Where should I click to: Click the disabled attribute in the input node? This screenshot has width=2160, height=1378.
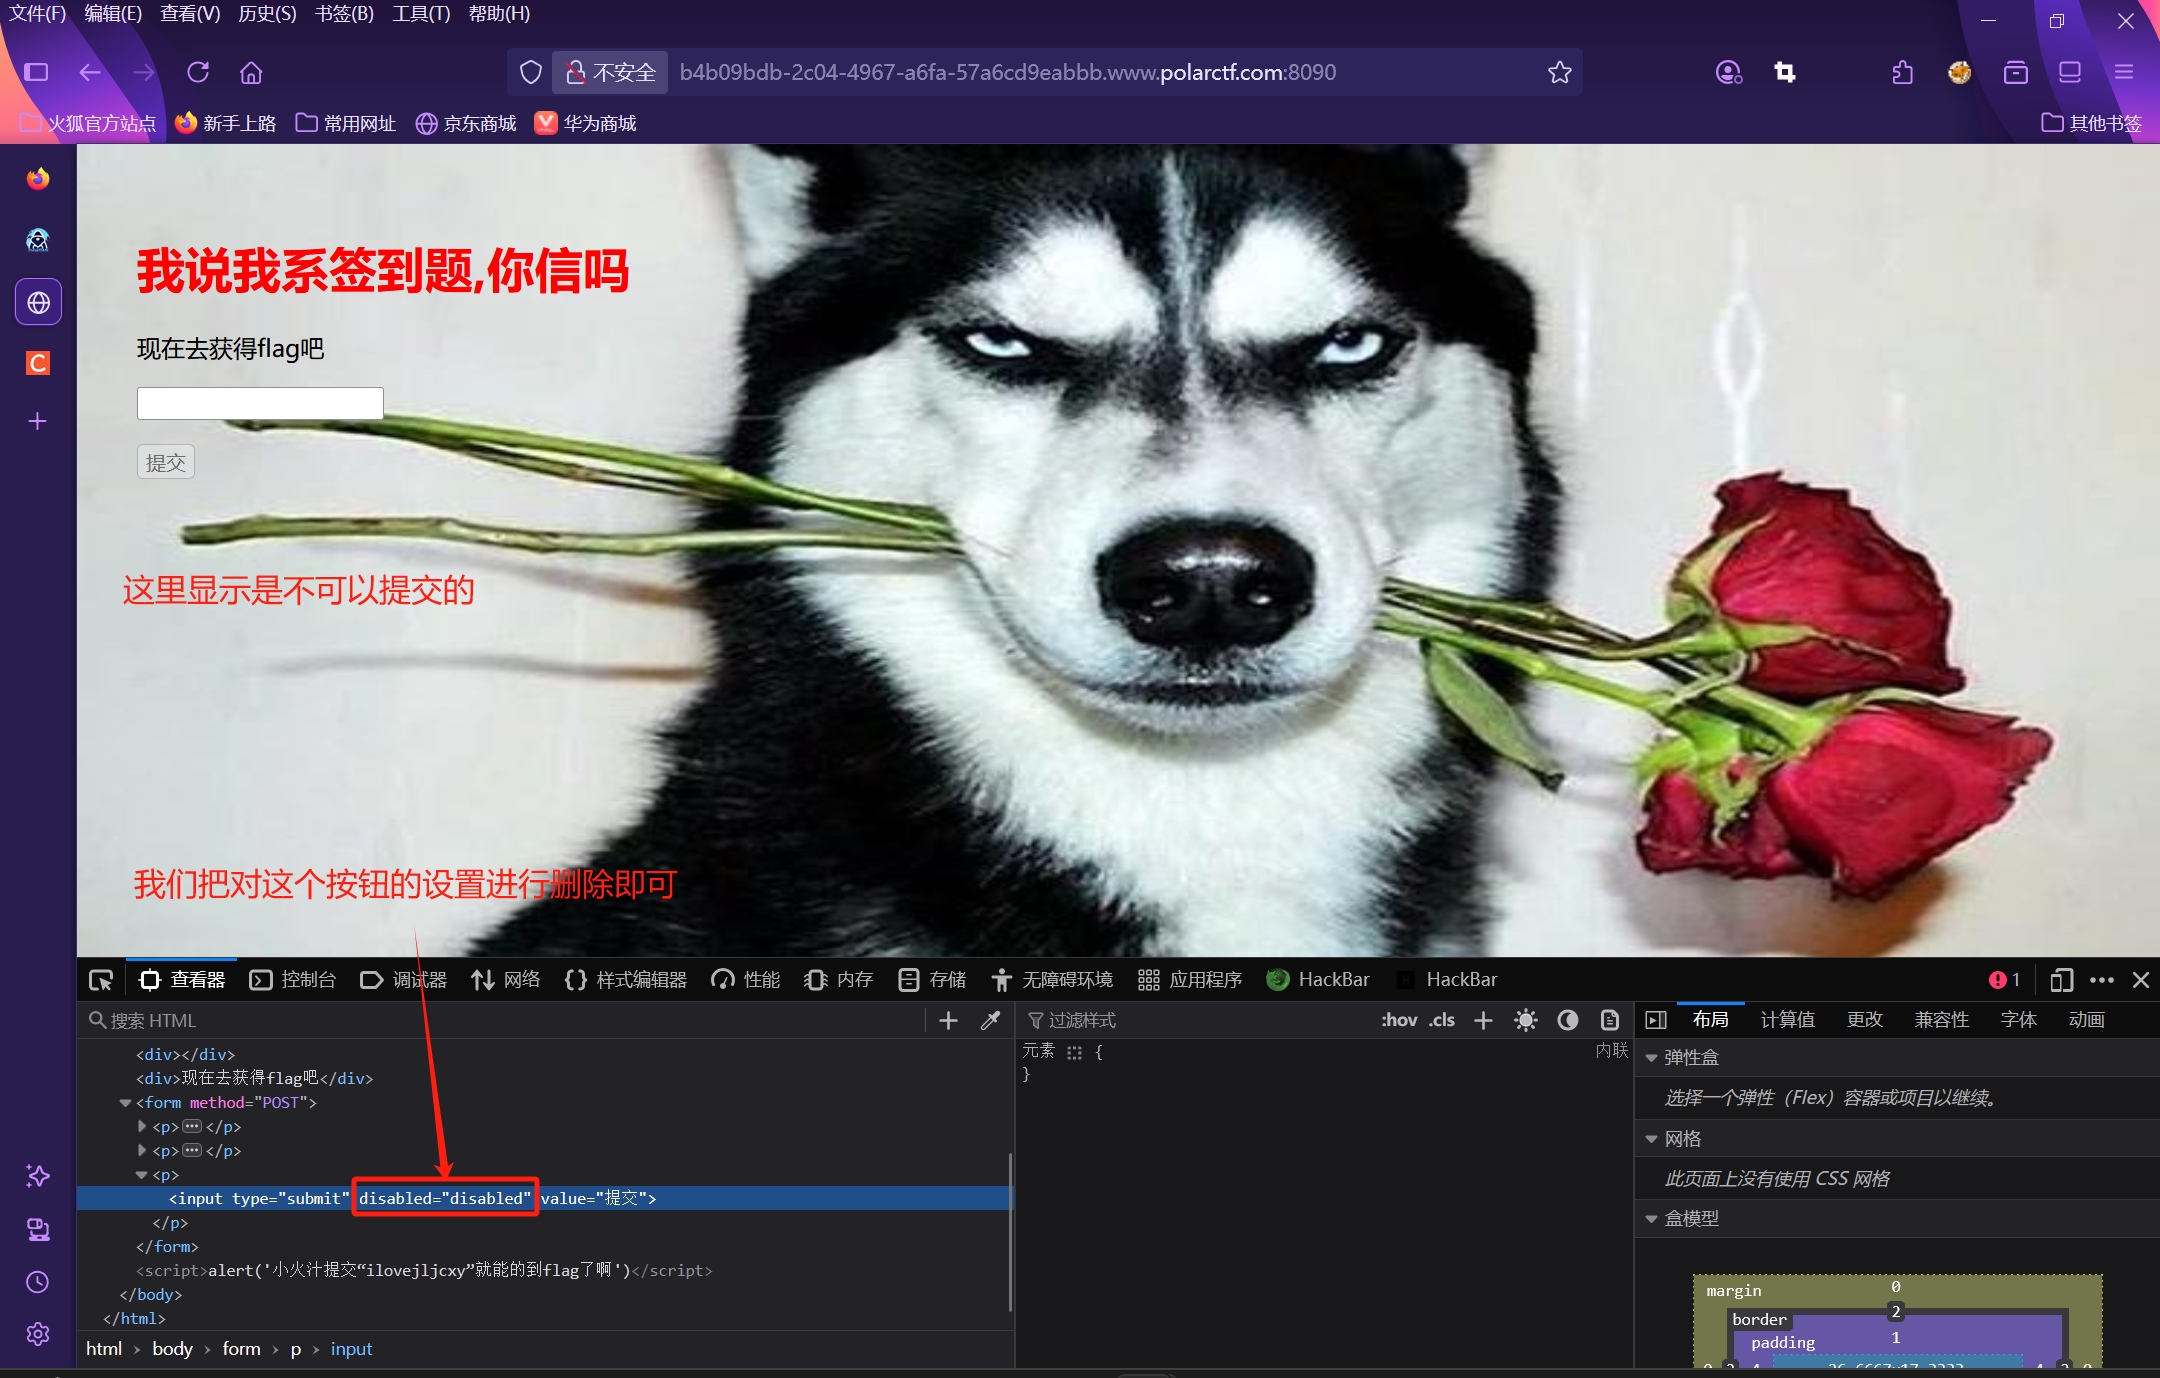click(445, 1198)
